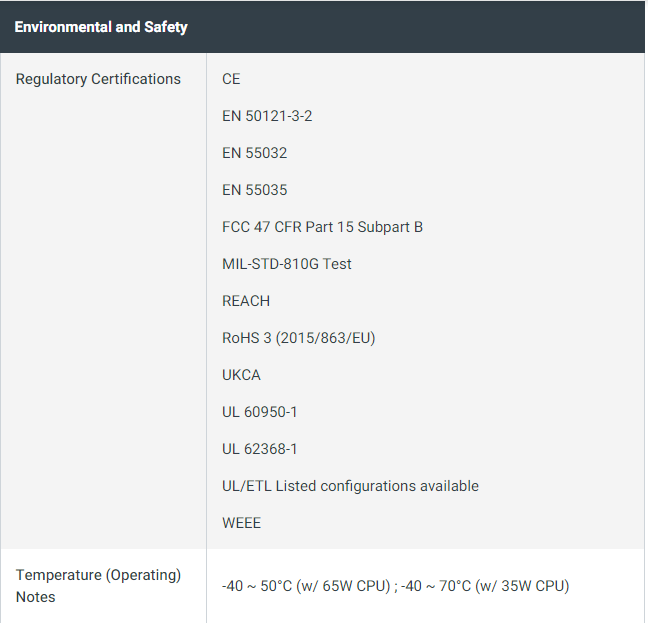648x623 pixels.
Task: Click the -40 ~ 70°C 35W CPU value
Action: click(x=485, y=586)
